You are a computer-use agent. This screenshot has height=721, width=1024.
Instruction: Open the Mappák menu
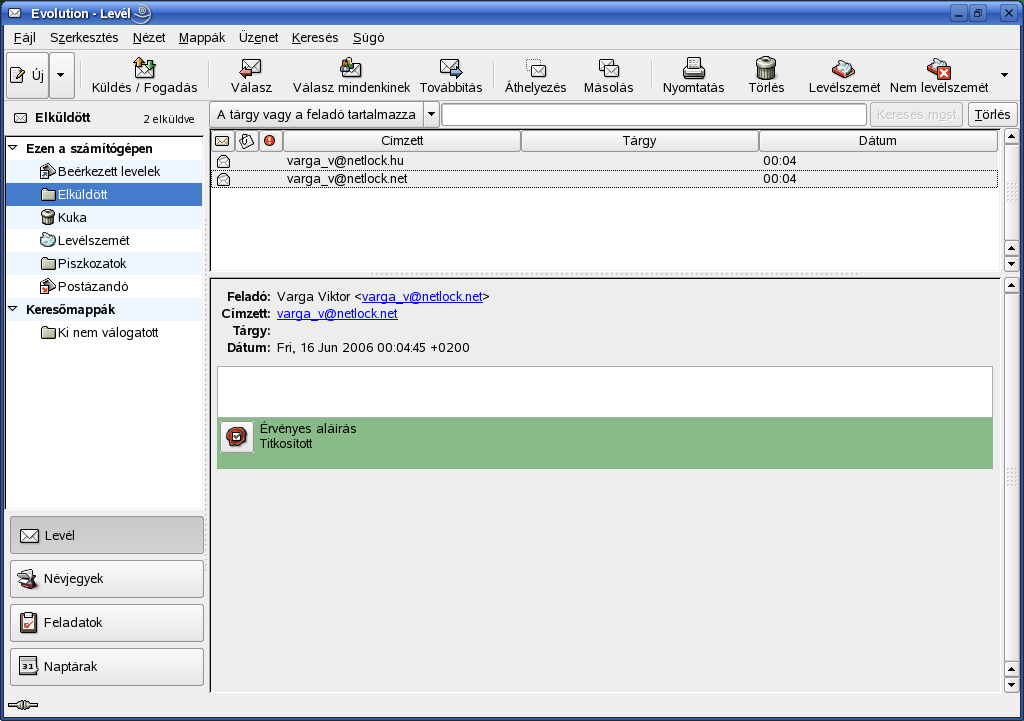(202, 38)
